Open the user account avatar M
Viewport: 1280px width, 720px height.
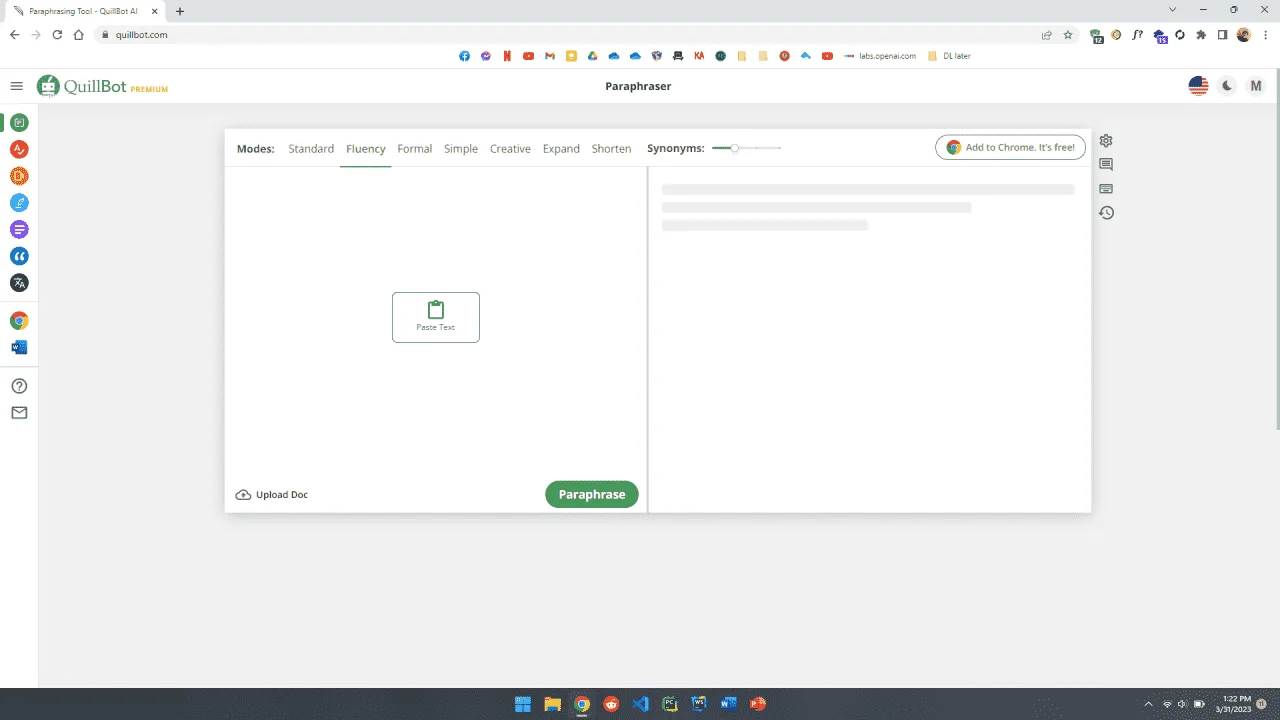point(1256,86)
